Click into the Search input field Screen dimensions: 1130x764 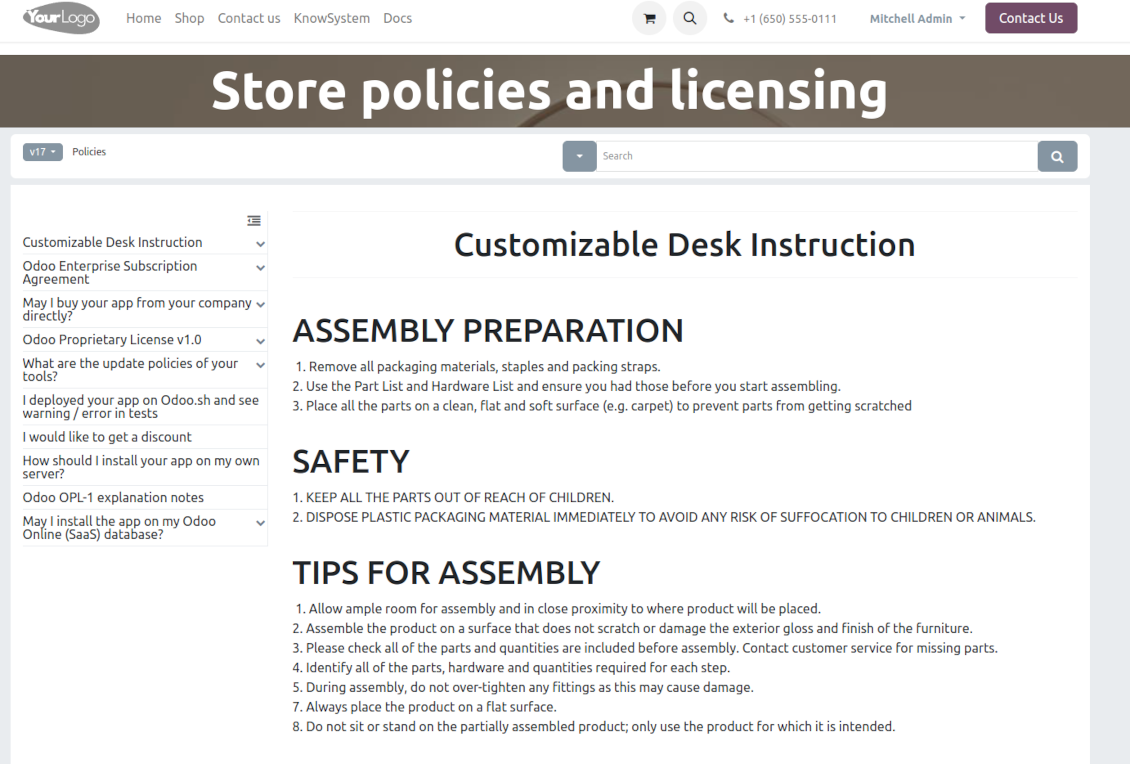point(816,156)
